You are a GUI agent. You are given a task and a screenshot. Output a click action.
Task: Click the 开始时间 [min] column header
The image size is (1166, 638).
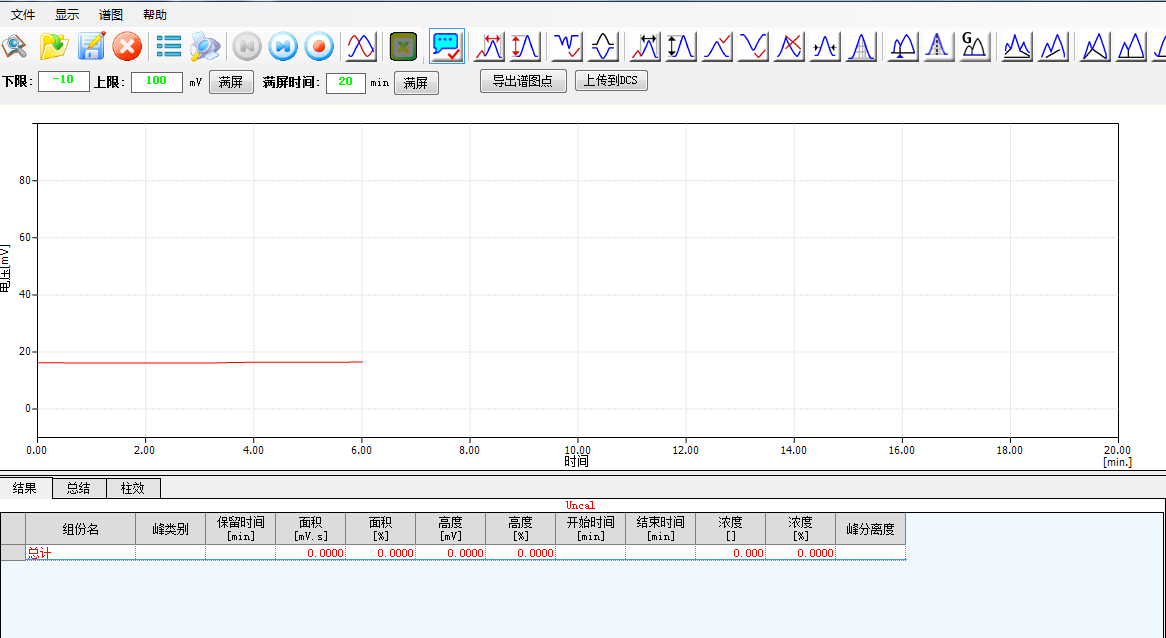pos(590,529)
